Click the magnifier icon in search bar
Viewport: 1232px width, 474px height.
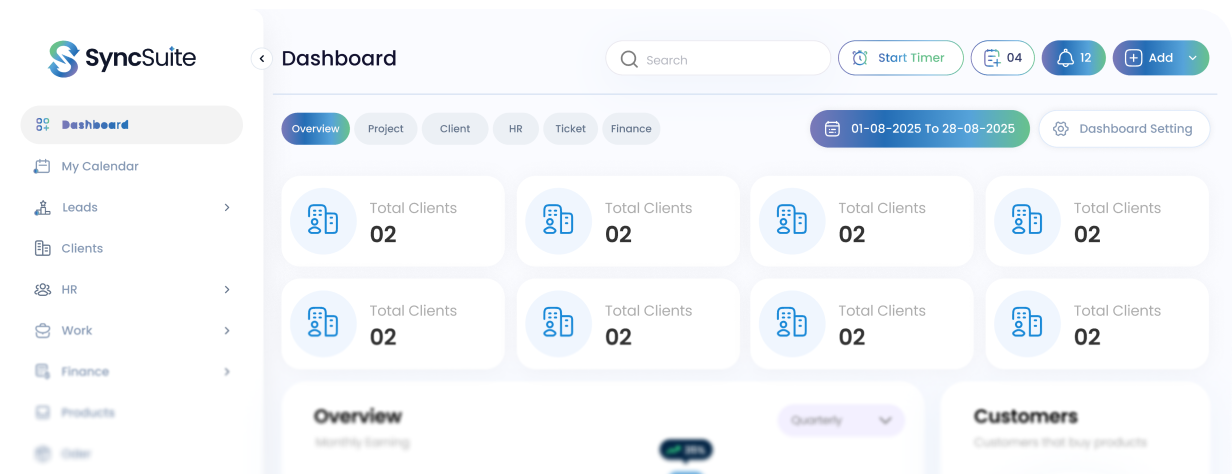coord(629,59)
